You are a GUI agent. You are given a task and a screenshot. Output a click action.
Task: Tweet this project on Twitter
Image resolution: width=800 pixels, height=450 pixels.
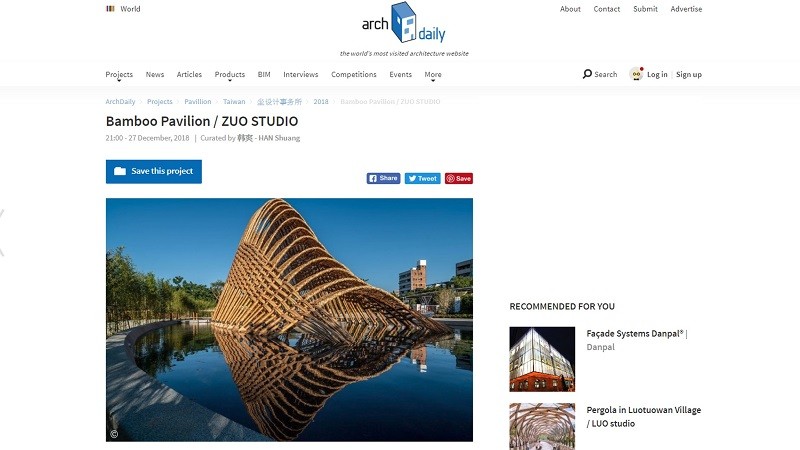pyautogui.click(x=422, y=179)
